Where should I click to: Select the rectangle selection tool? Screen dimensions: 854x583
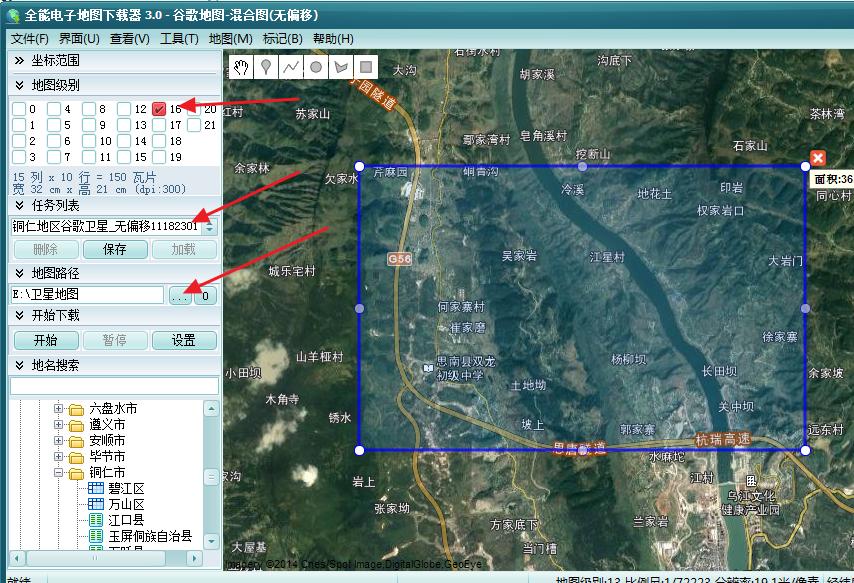tap(366, 67)
